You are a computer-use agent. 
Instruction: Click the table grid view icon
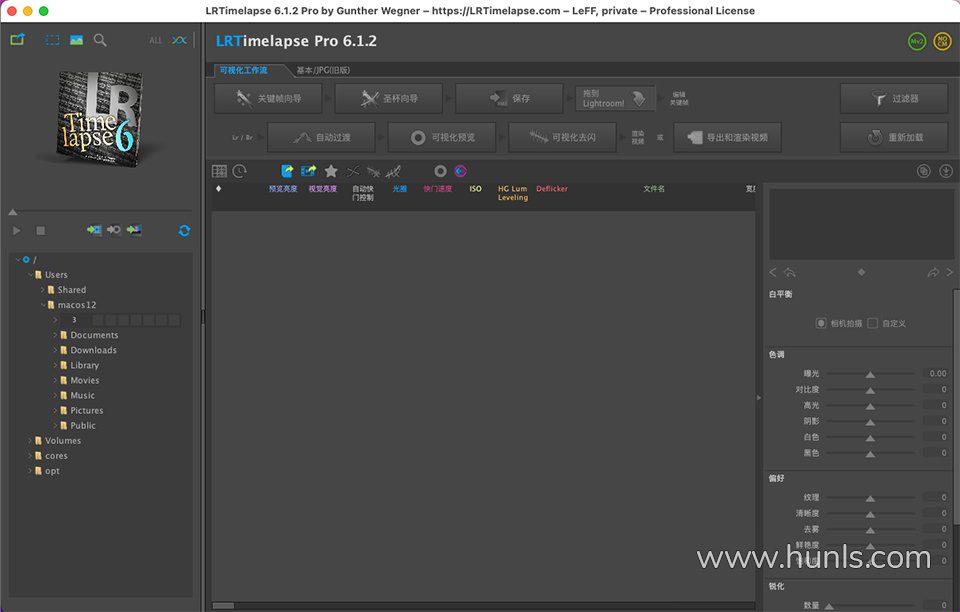[x=219, y=171]
